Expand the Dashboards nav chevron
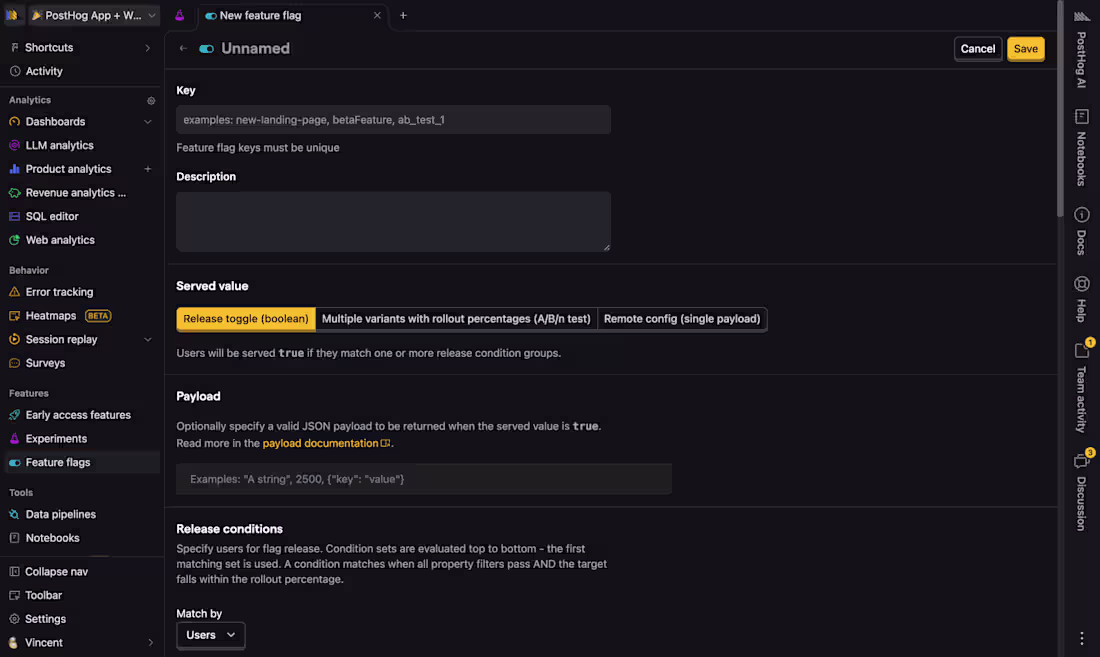The height and width of the screenshot is (657, 1100). [148, 122]
